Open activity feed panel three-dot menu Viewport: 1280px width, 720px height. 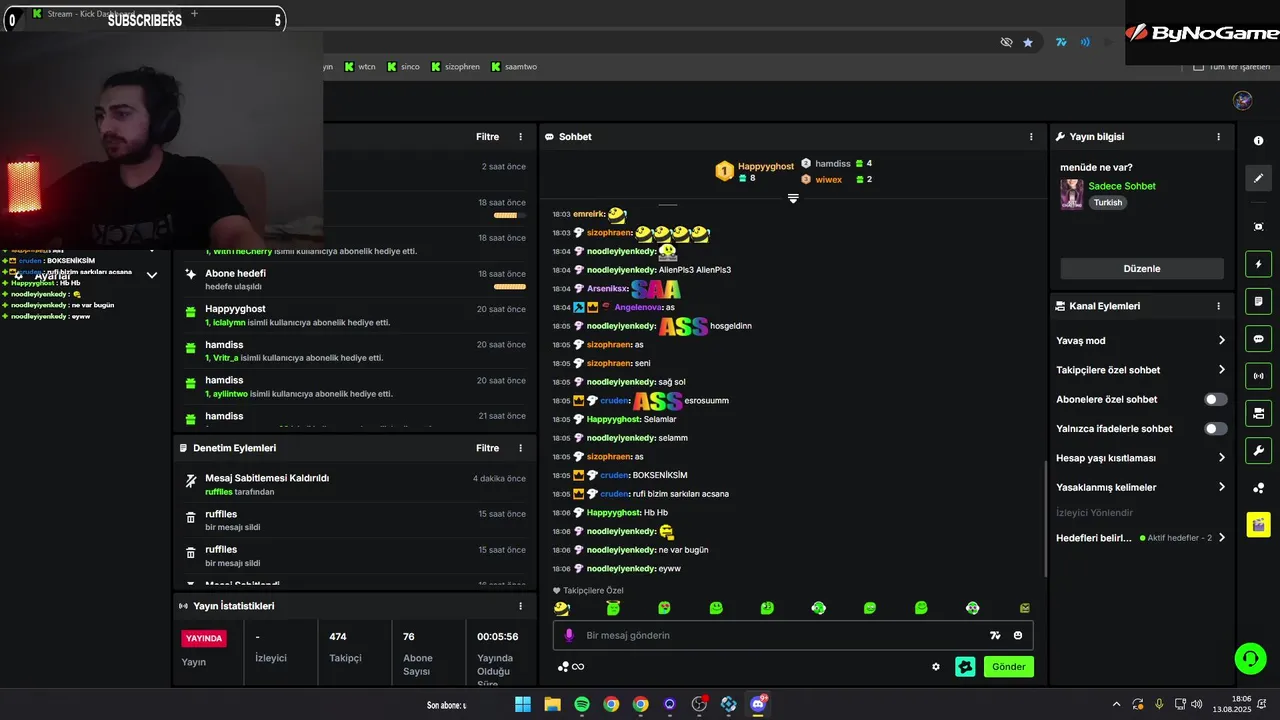[520, 137]
